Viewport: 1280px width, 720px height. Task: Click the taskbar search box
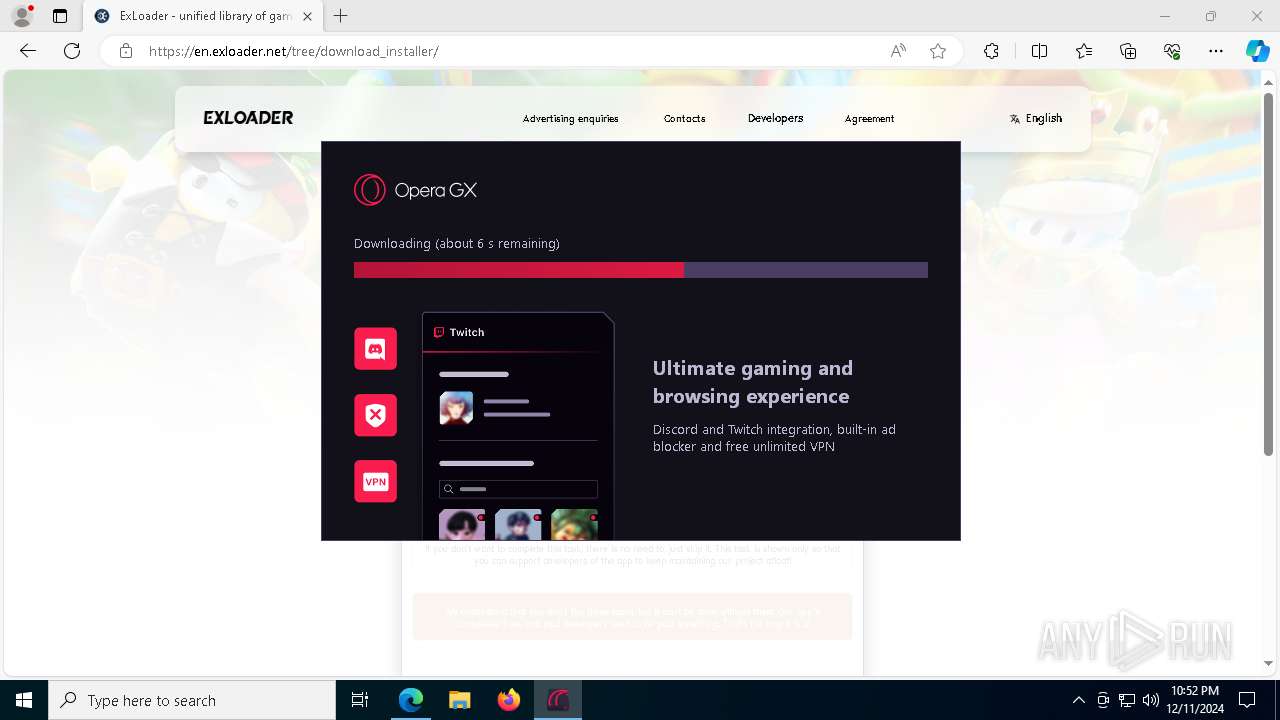click(192, 700)
